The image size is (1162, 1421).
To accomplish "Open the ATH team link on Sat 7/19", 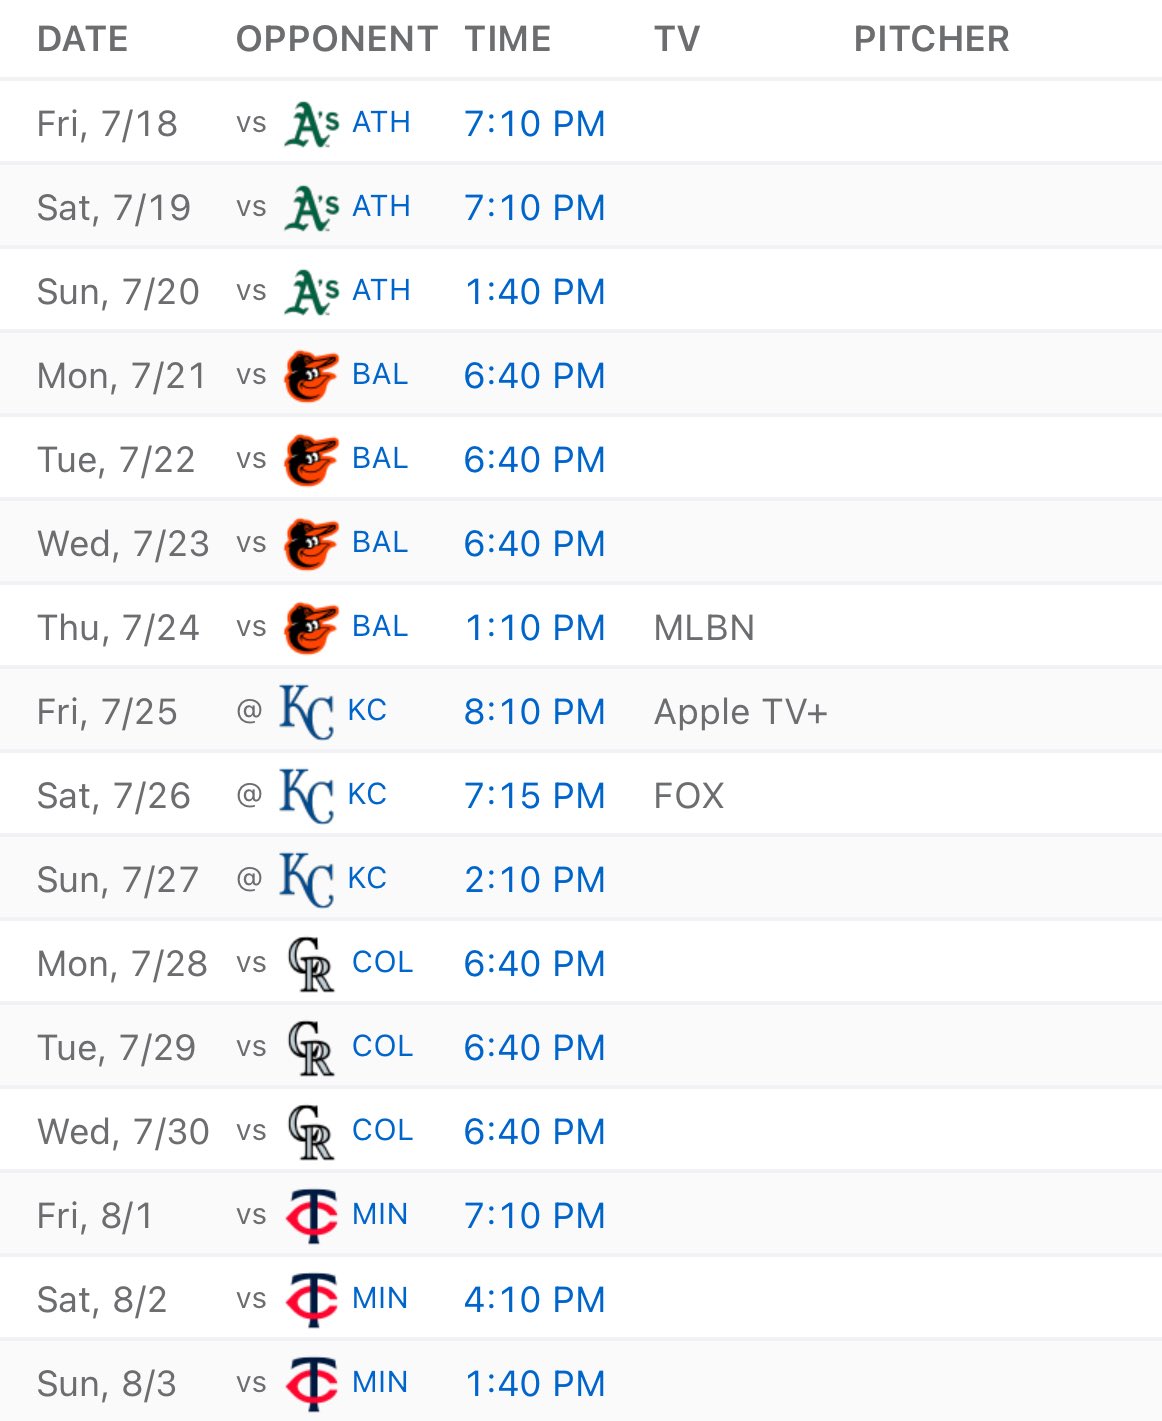I will (381, 206).
